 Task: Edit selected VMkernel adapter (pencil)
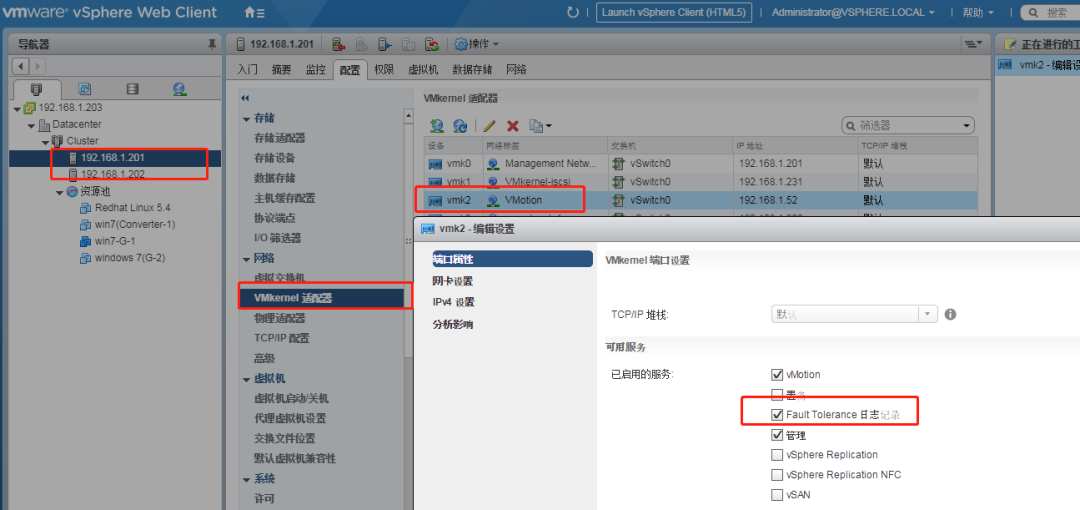click(x=489, y=125)
